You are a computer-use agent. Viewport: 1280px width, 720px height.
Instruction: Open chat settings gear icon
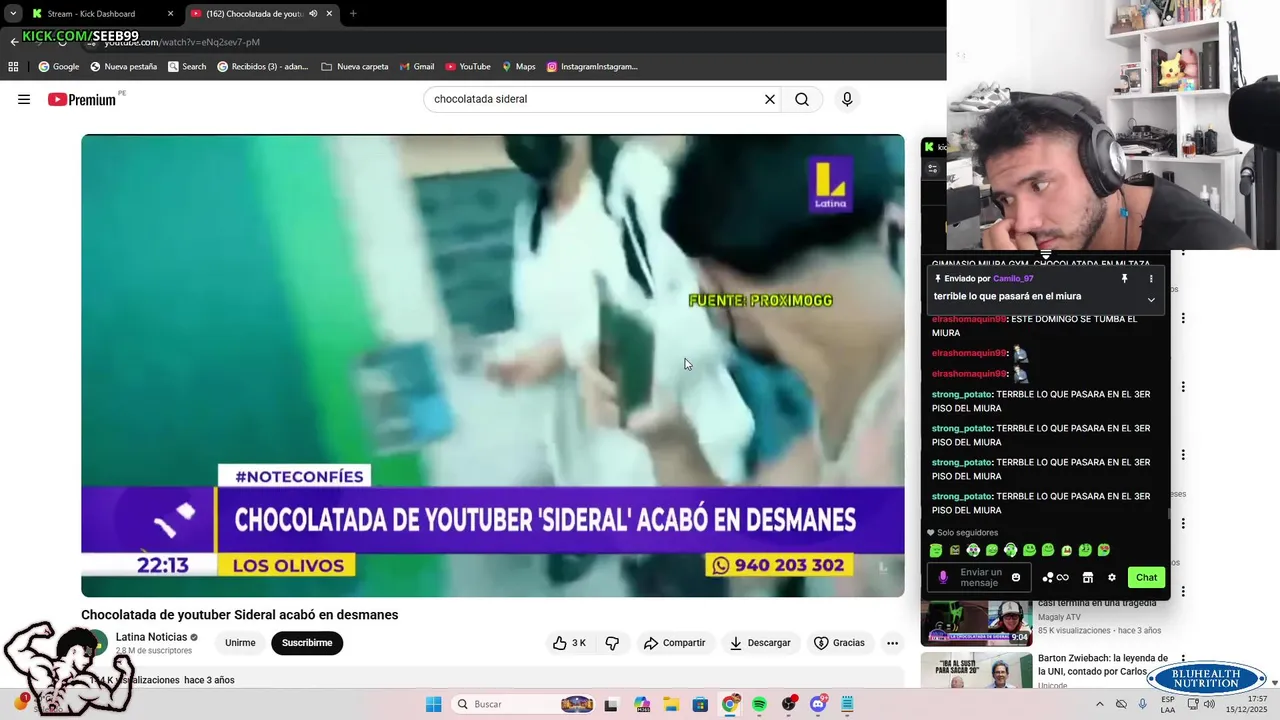[x=1111, y=578]
